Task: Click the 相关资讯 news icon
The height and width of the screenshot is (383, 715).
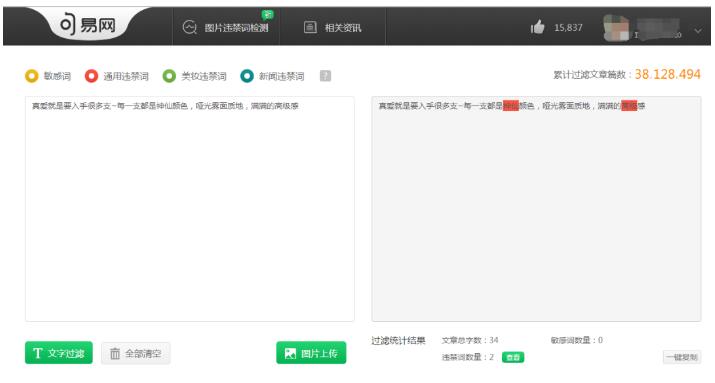Action: click(x=310, y=27)
